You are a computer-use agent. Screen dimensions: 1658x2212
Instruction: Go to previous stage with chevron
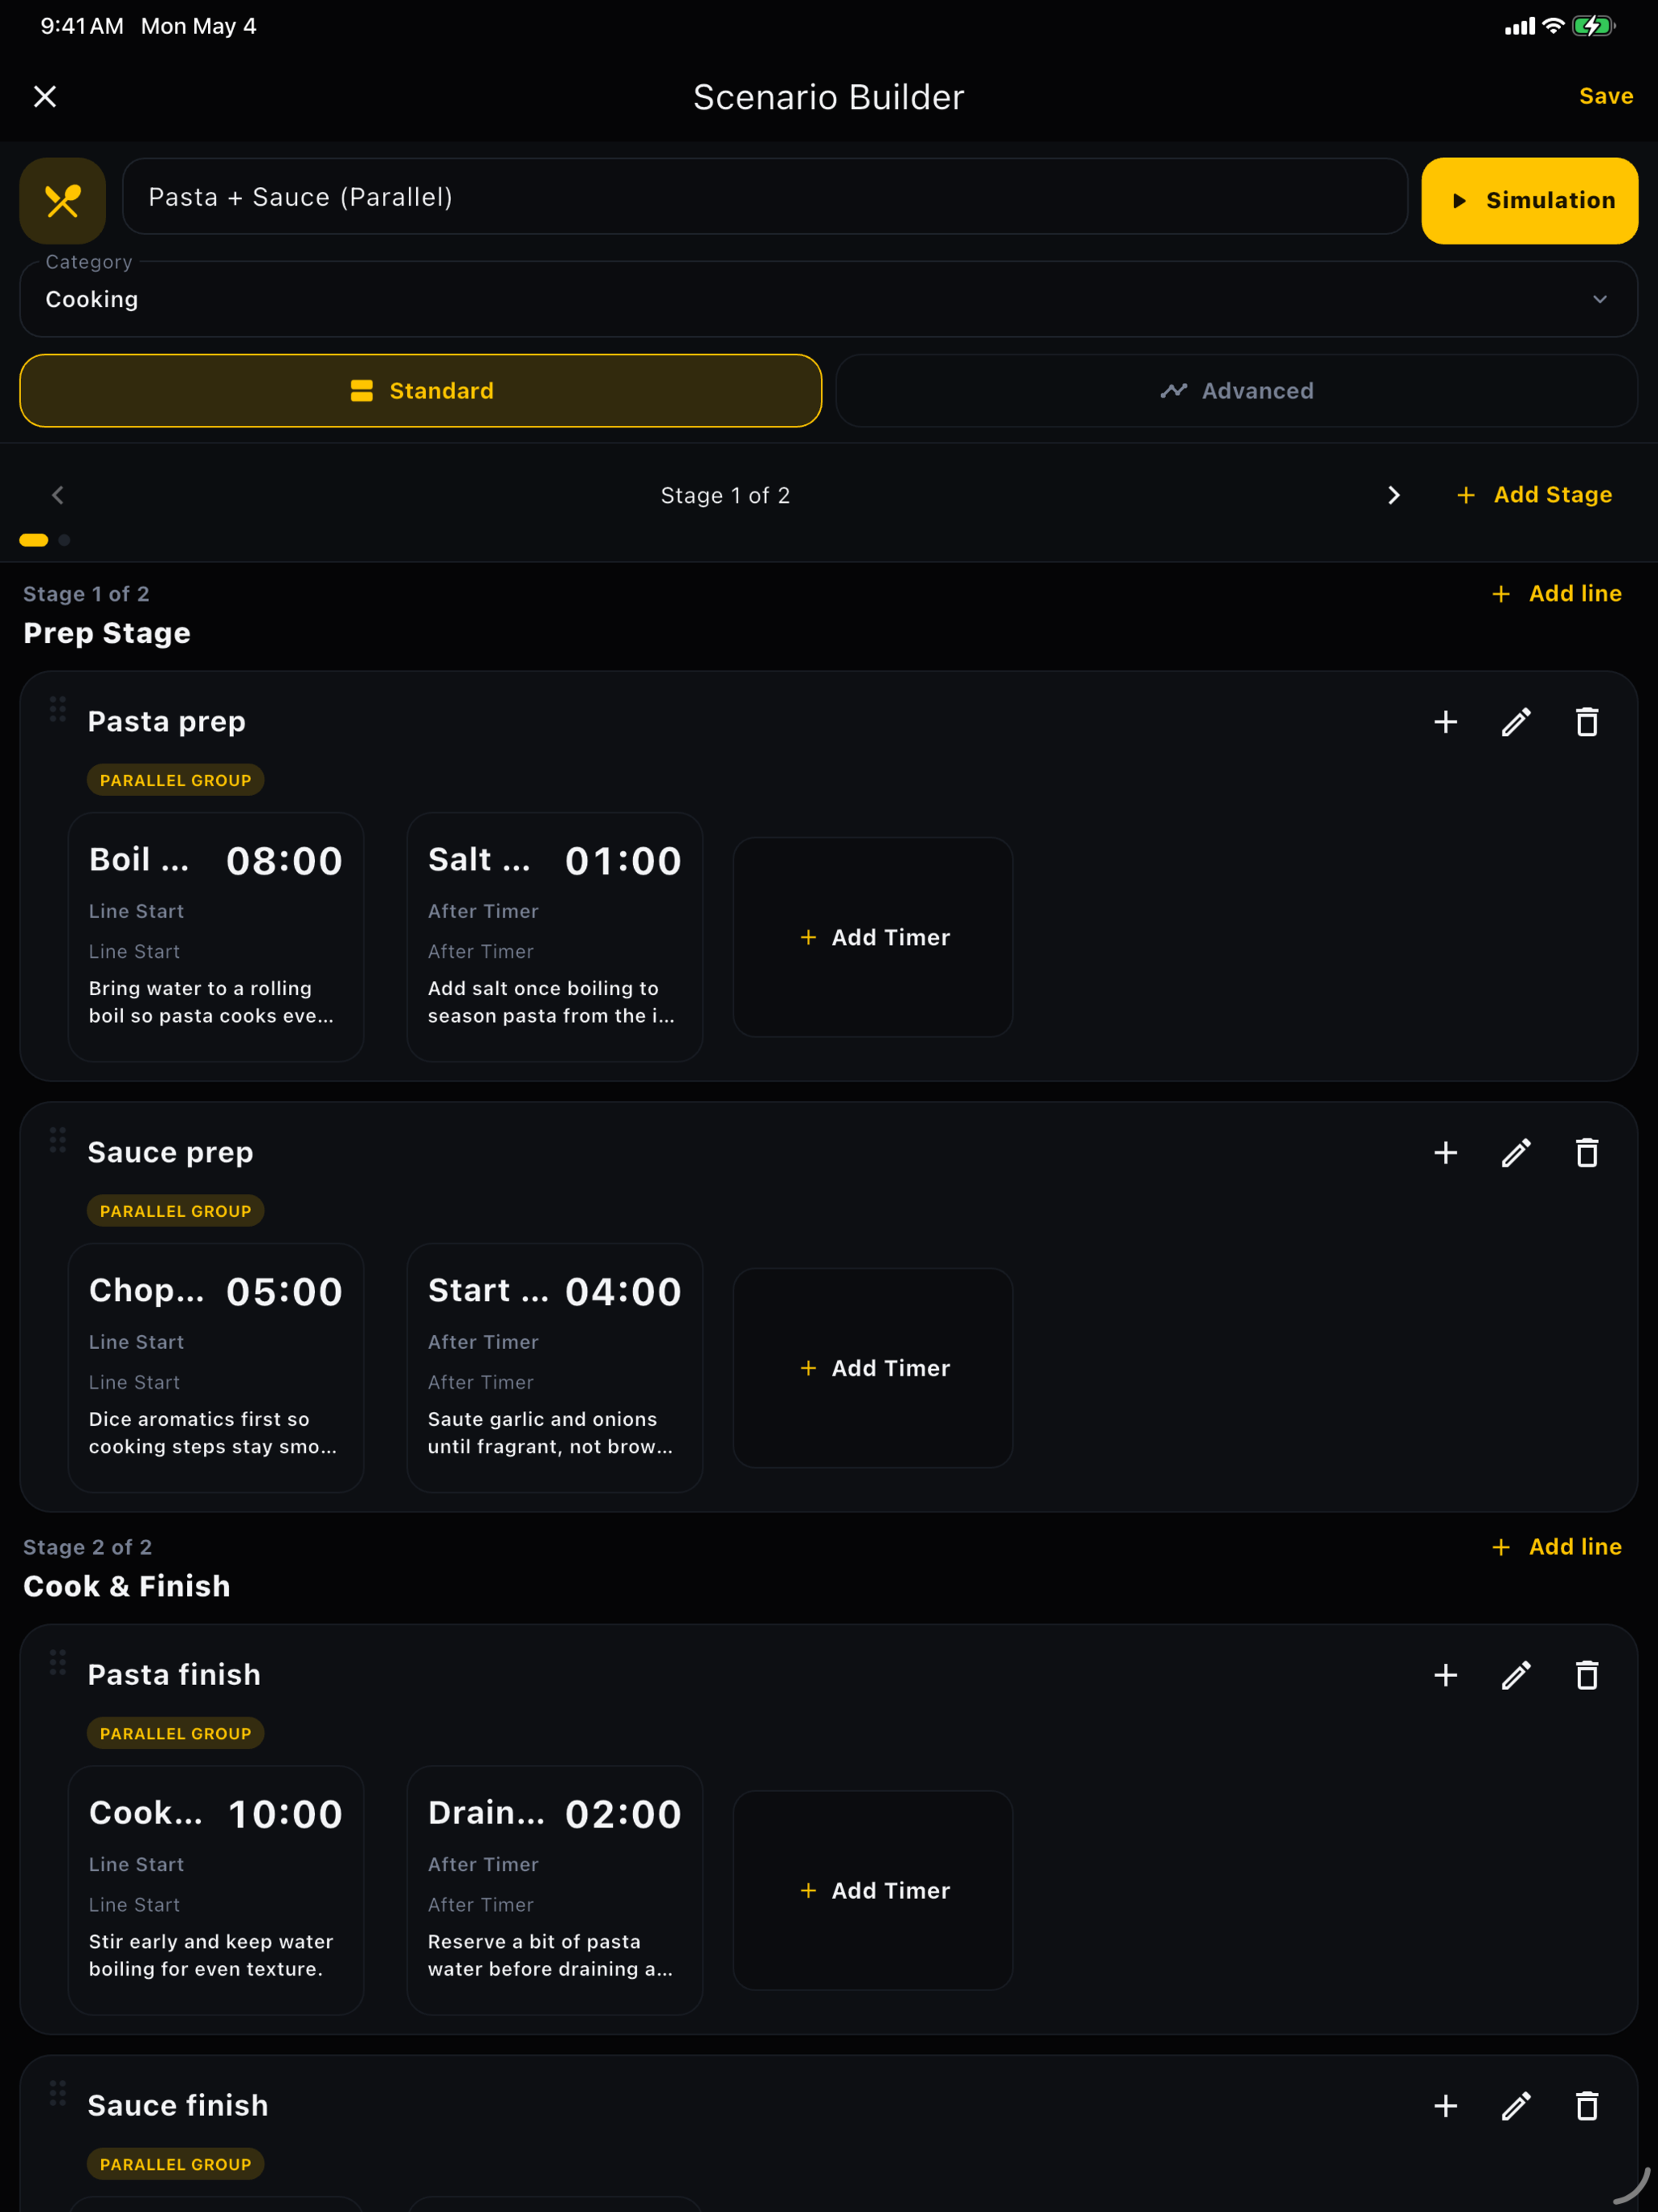(x=58, y=495)
